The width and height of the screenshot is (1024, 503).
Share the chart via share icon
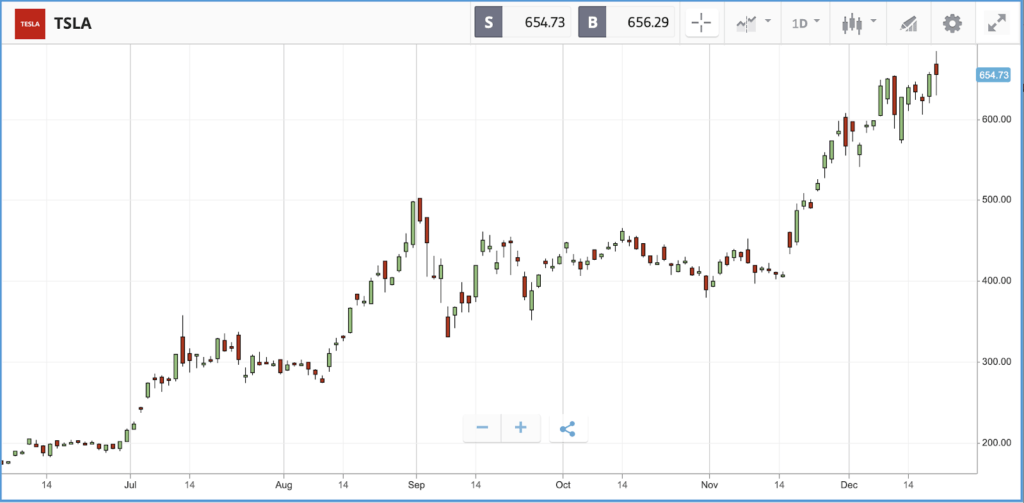[x=568, y=429]
